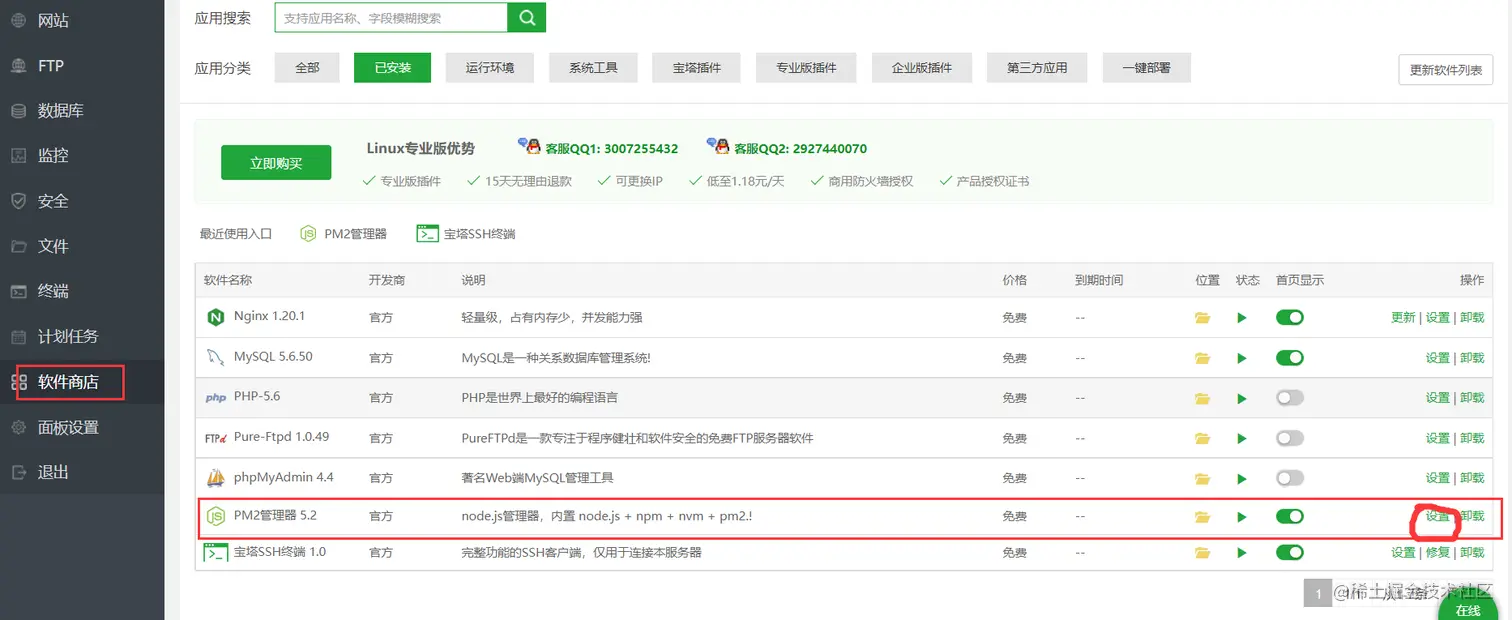Select the 一键部署 category tab

pyautogui.click(x=1147, y=68)
